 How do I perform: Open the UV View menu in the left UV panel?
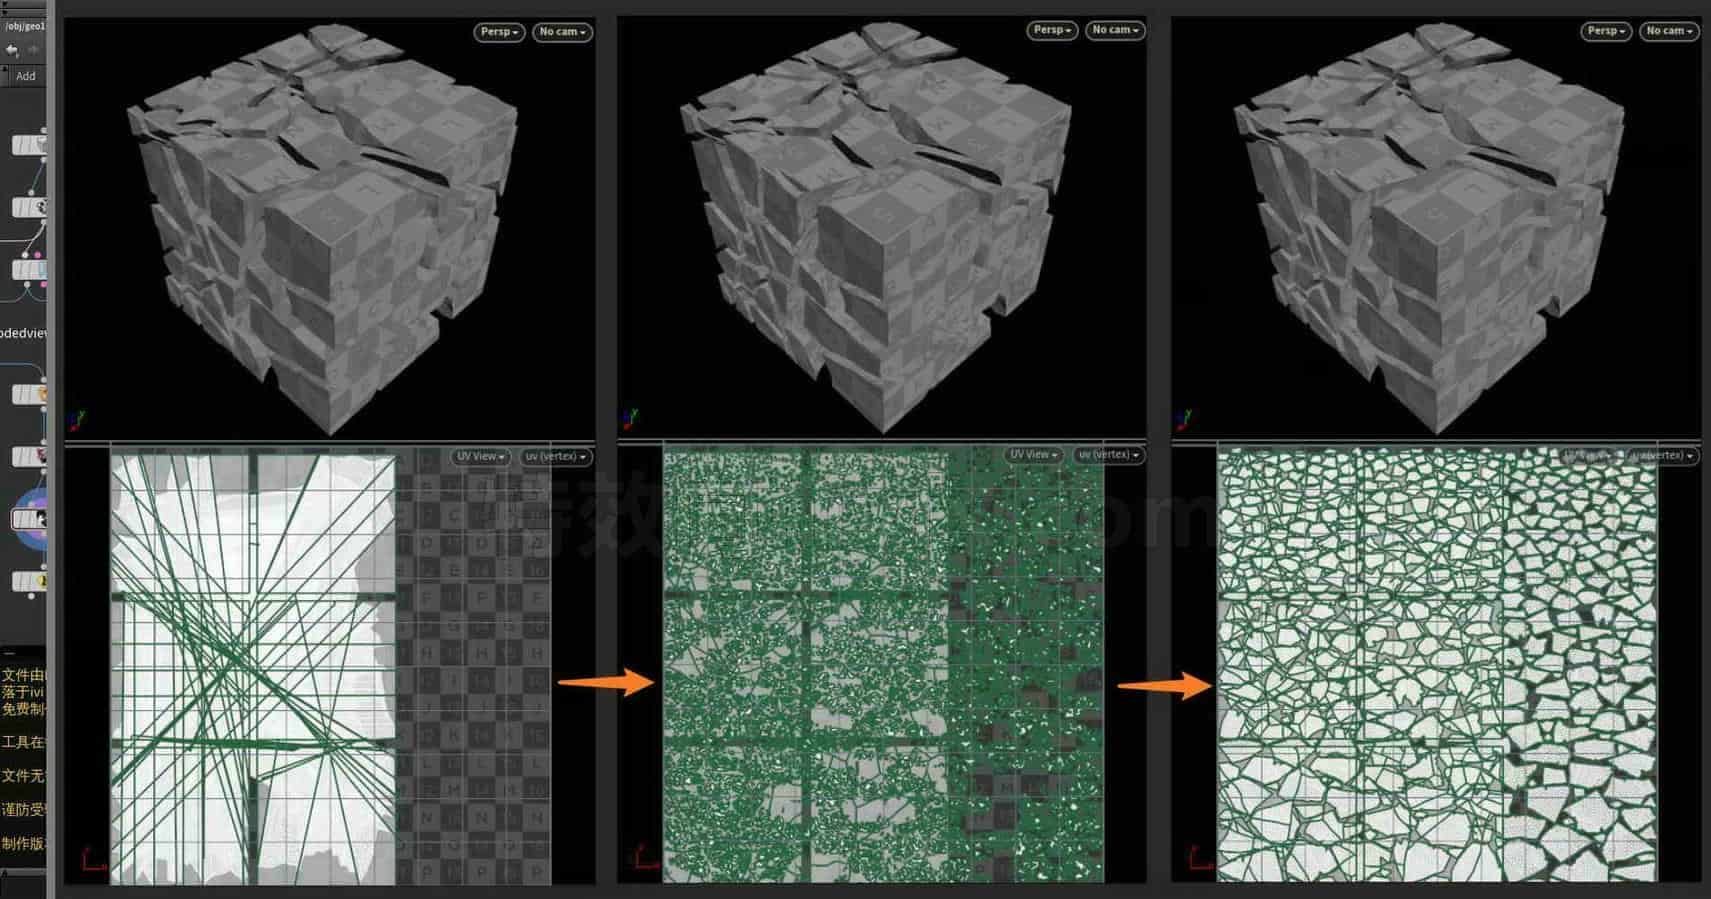click(481, 457)
